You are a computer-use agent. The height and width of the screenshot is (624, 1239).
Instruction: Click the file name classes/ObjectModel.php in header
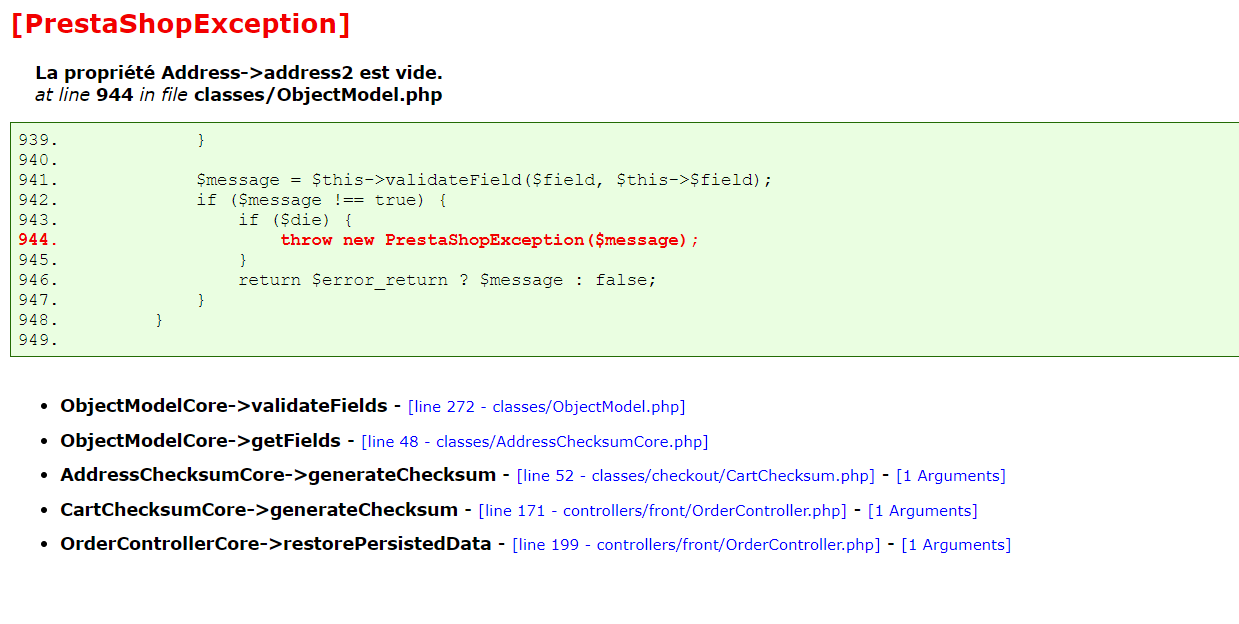point(318,95)
